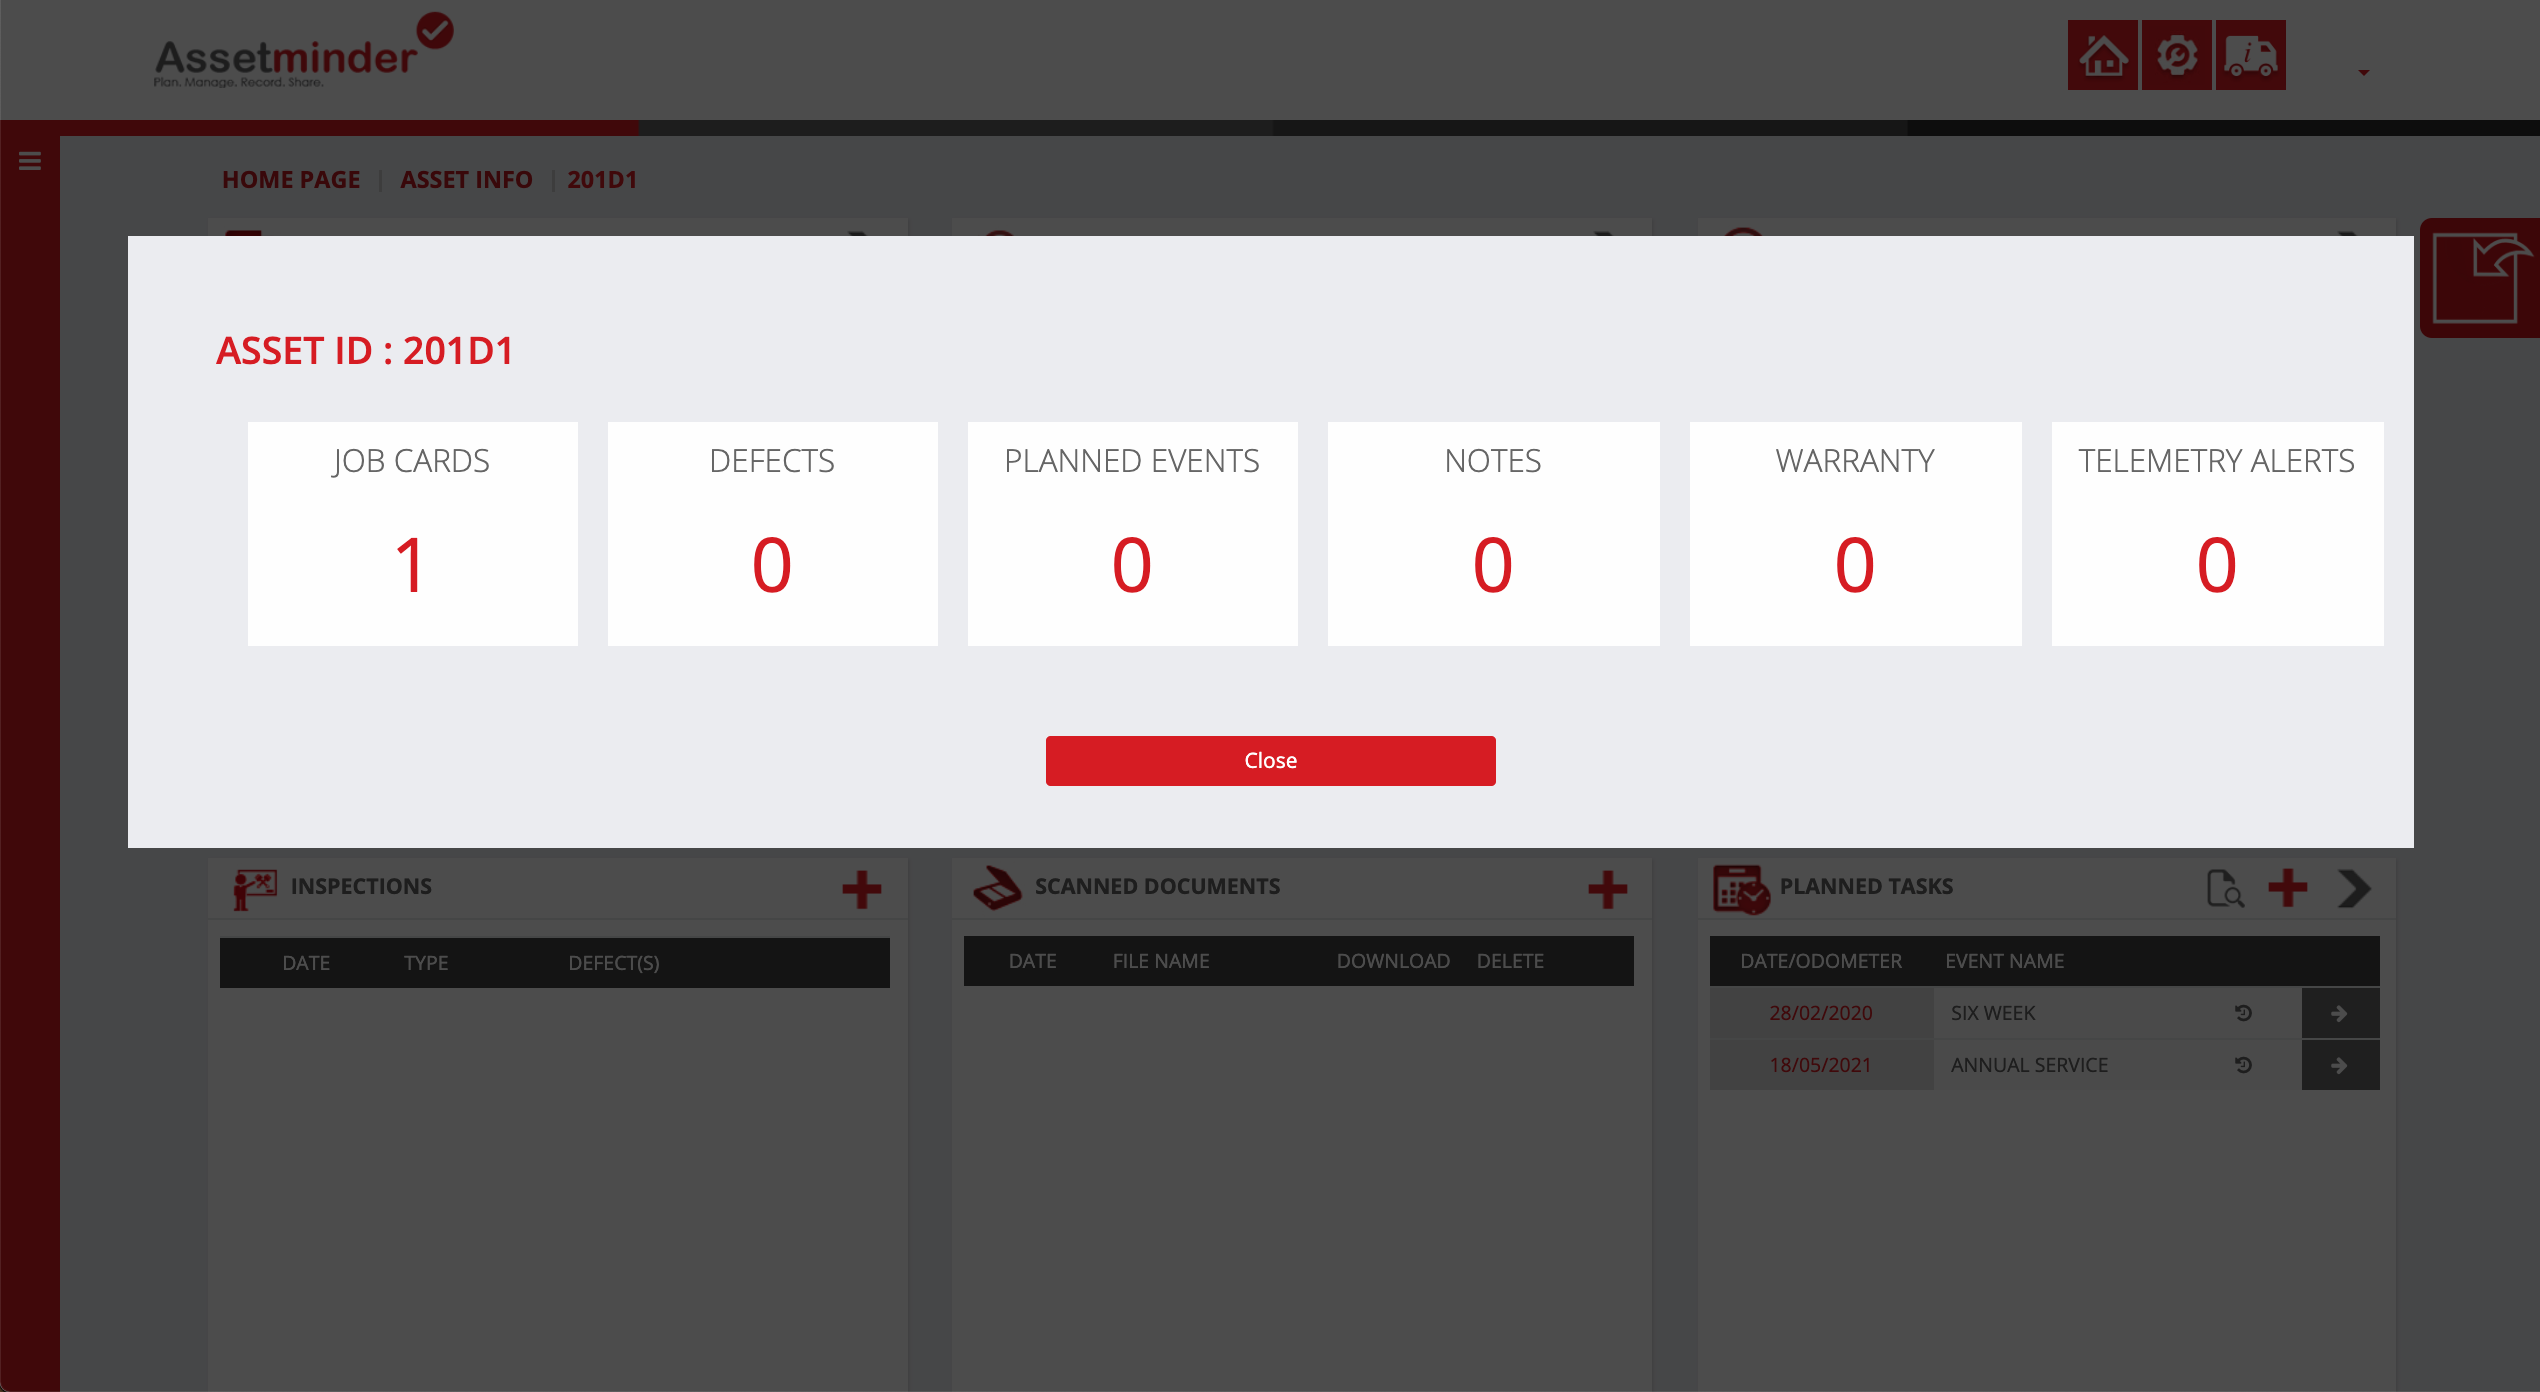Click the DATE/ODOMETER column header

[1821, 961]
